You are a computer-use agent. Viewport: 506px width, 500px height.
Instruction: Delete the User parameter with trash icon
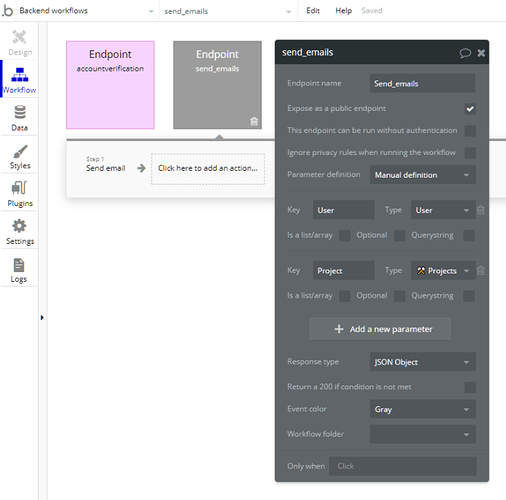[x=481, y=210]
